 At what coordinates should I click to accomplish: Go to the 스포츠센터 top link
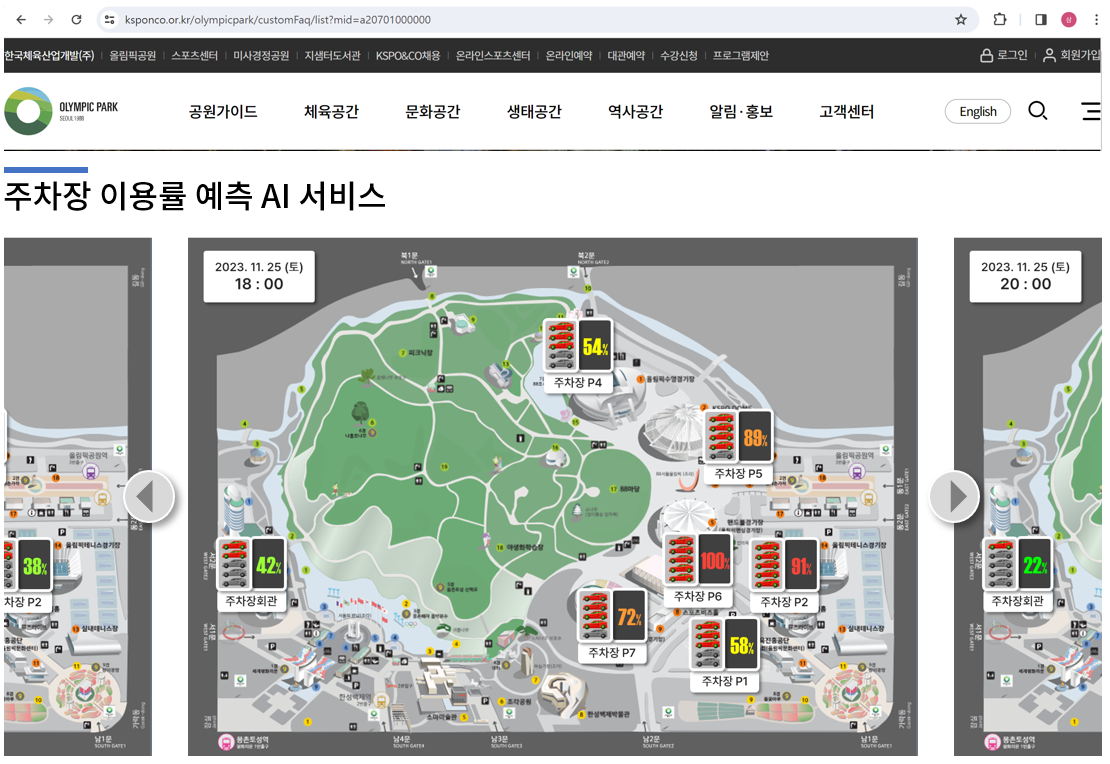pyautogui.click(x=194, y=56)
